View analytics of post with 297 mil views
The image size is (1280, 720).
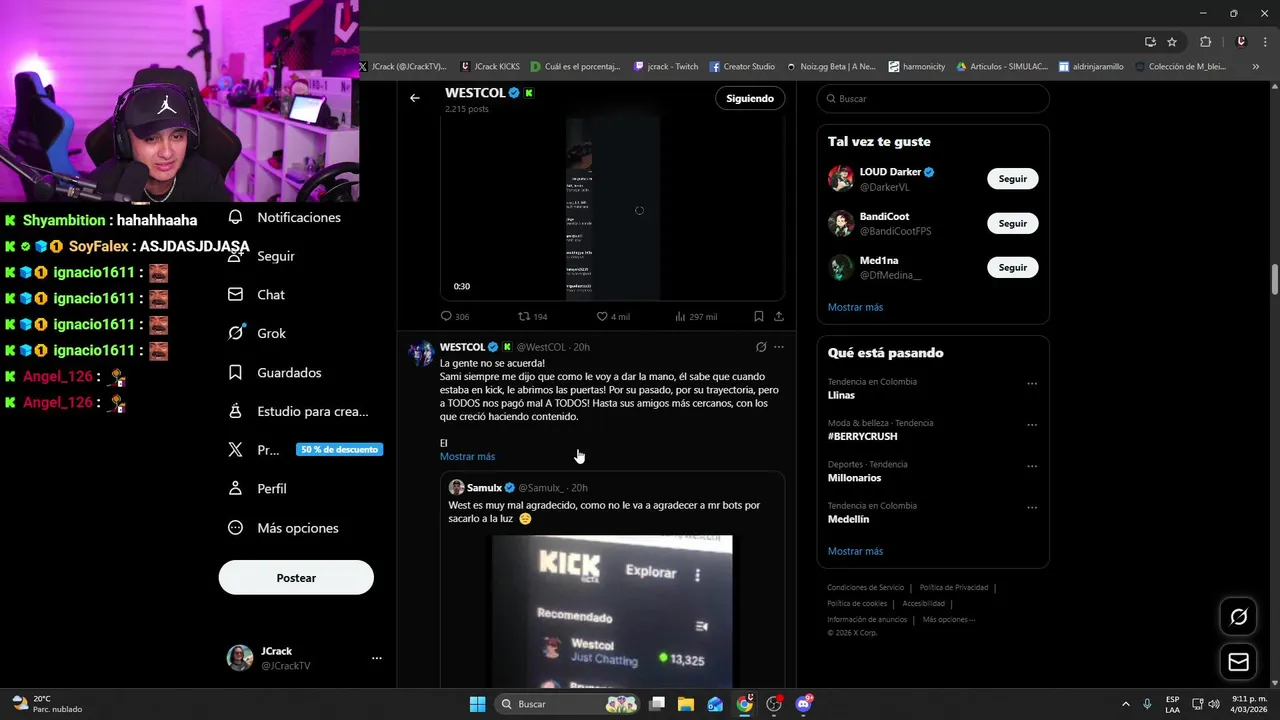[x=695, y=316]
